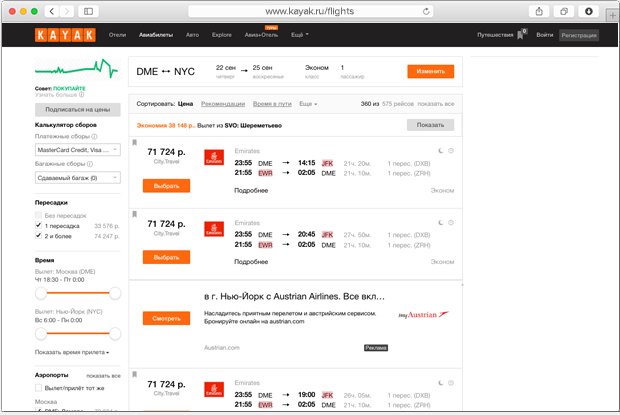Open the KAYAK logo home link
The image size is (620, 415).
[65, 35]
